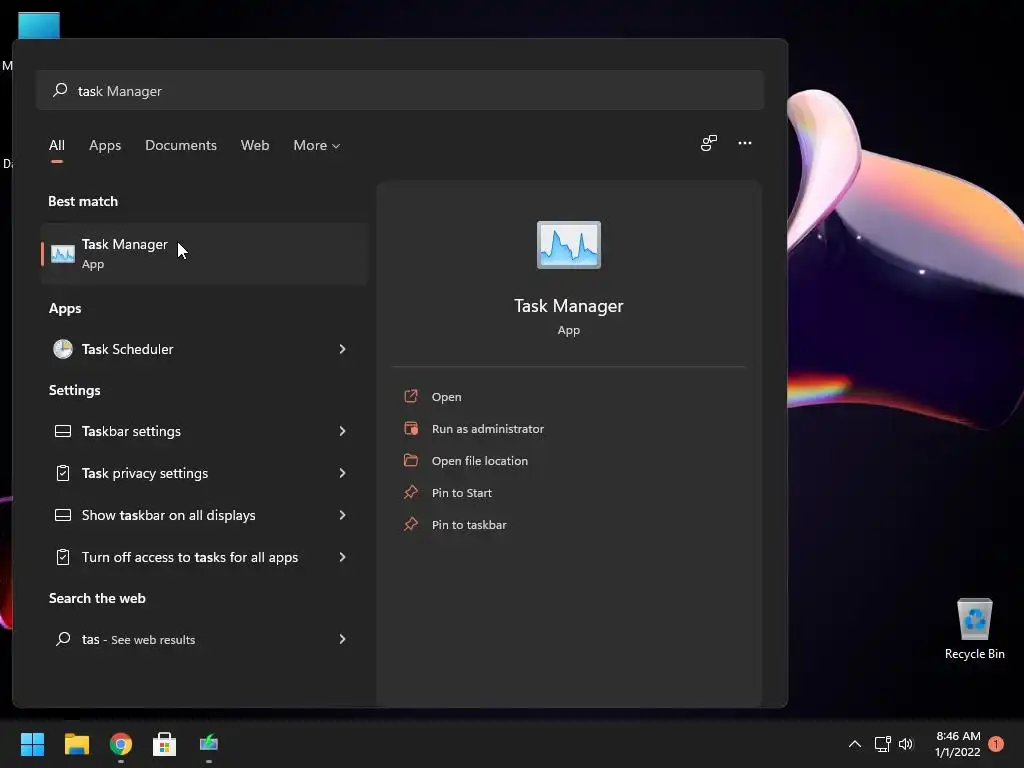Open the clock showing 8:46 AM
Image resolution: width=1024 pixels, height=768 pixels.
[958, 744]
